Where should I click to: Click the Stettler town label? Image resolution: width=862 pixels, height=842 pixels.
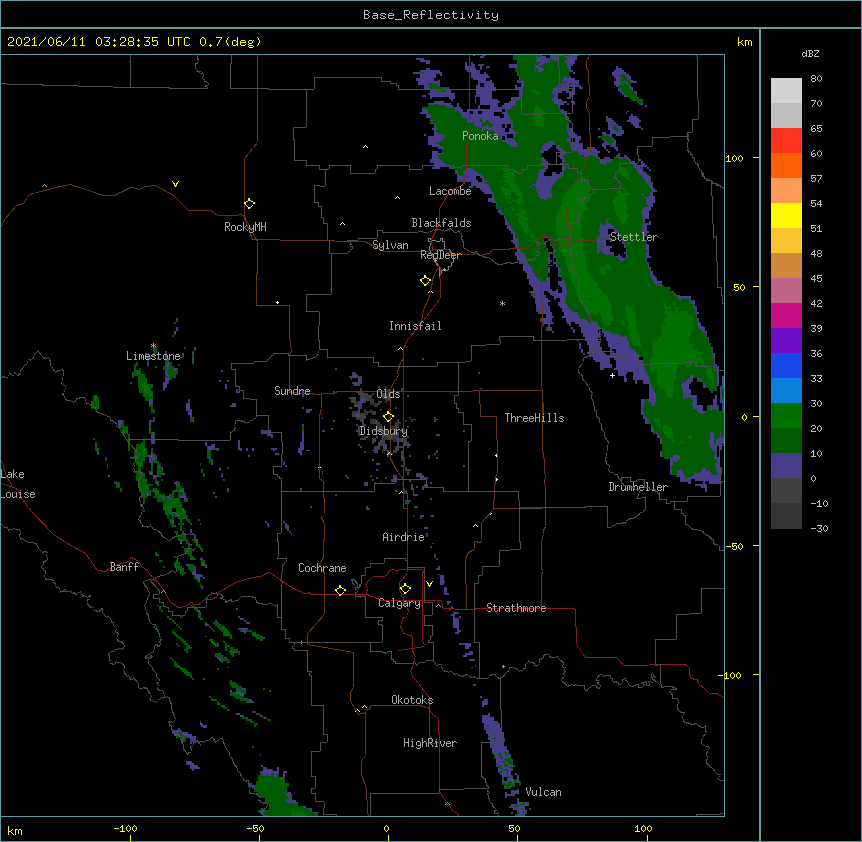(634, 237)
